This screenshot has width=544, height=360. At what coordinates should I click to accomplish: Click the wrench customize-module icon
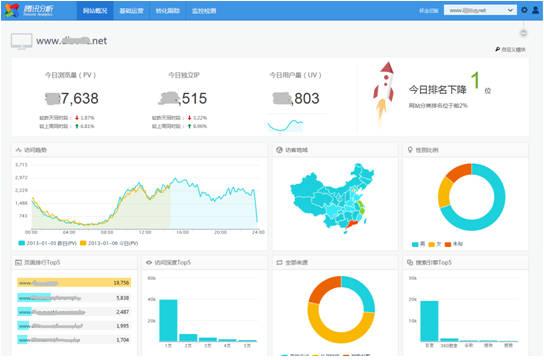click(497, 50)
